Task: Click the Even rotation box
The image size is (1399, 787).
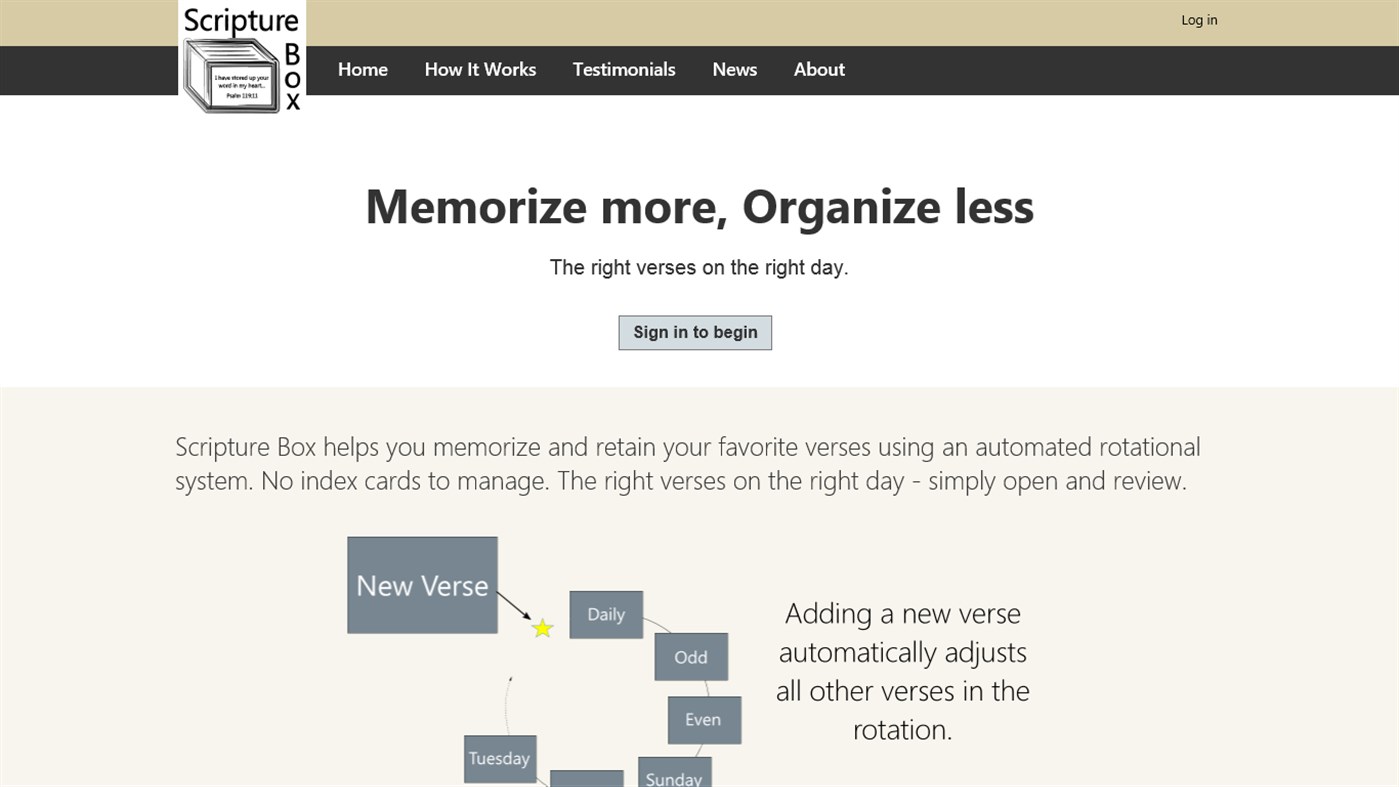Action: (x=704, y=720)
